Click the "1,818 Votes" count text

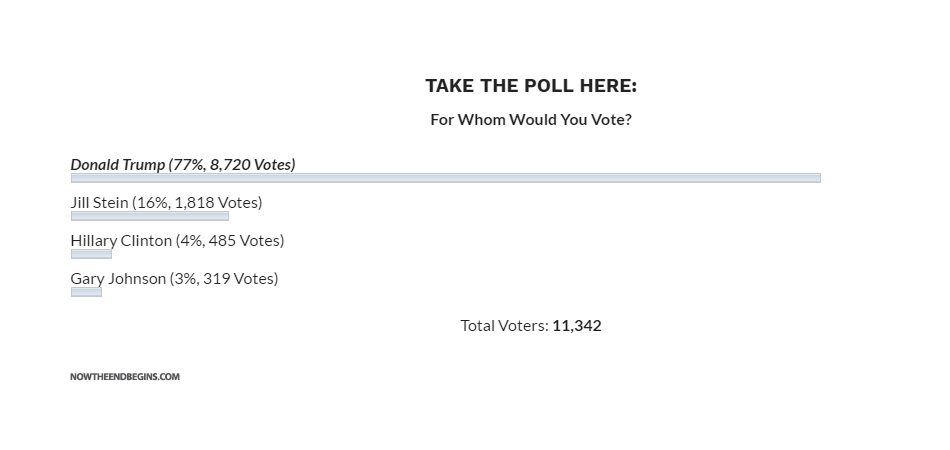tap(216, 203)
